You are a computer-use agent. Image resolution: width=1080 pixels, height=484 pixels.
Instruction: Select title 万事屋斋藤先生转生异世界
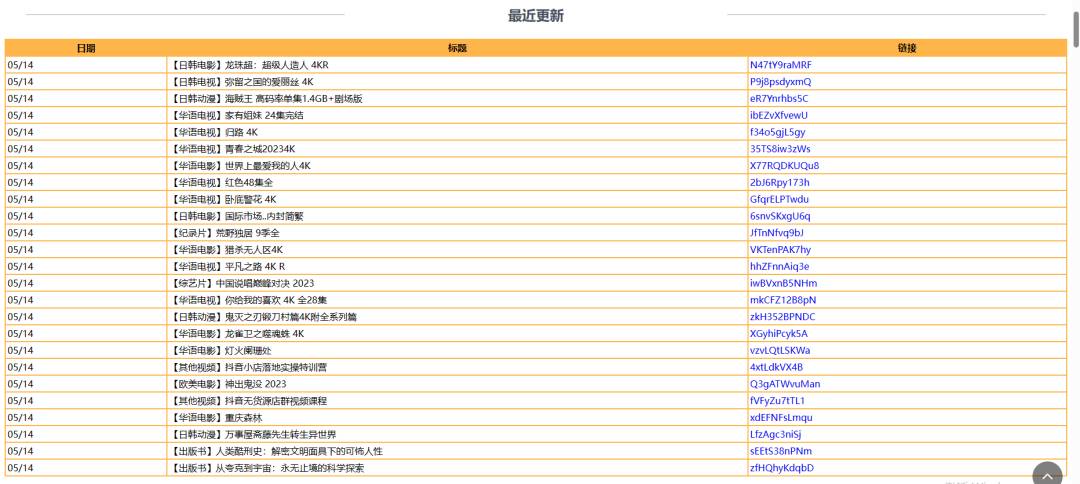280,434
